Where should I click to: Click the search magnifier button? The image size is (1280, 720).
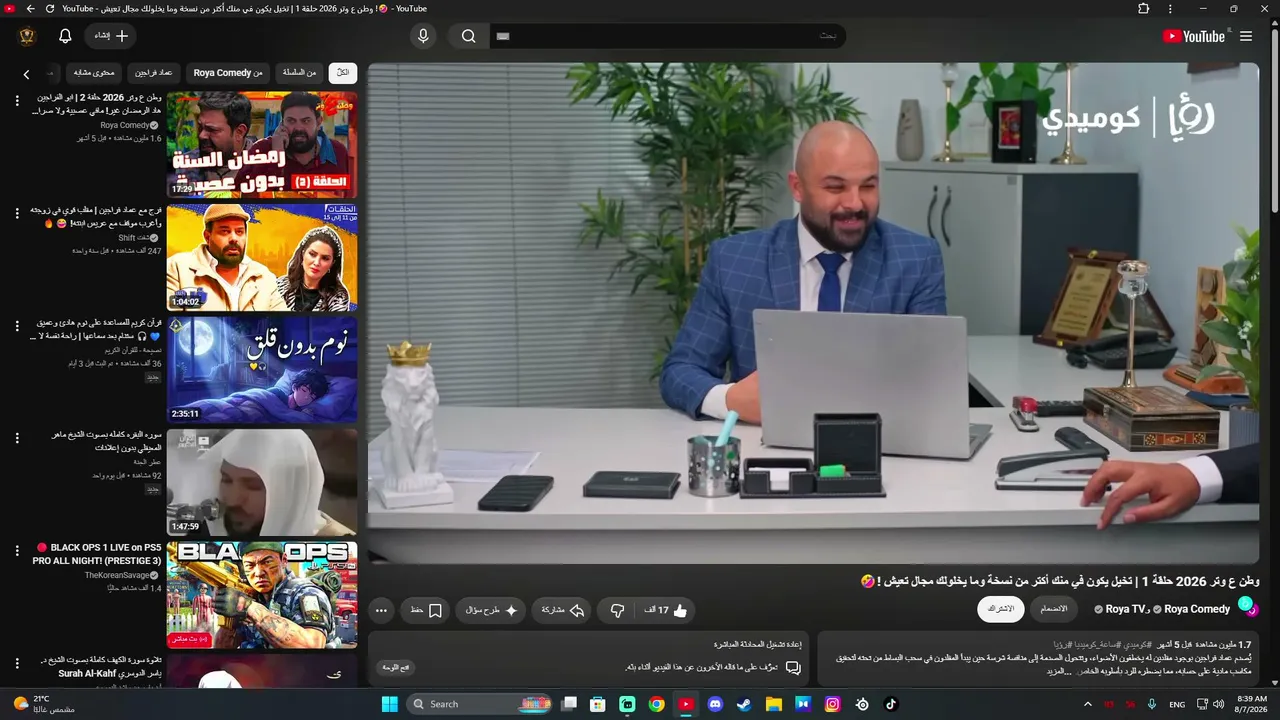point(469,36)
